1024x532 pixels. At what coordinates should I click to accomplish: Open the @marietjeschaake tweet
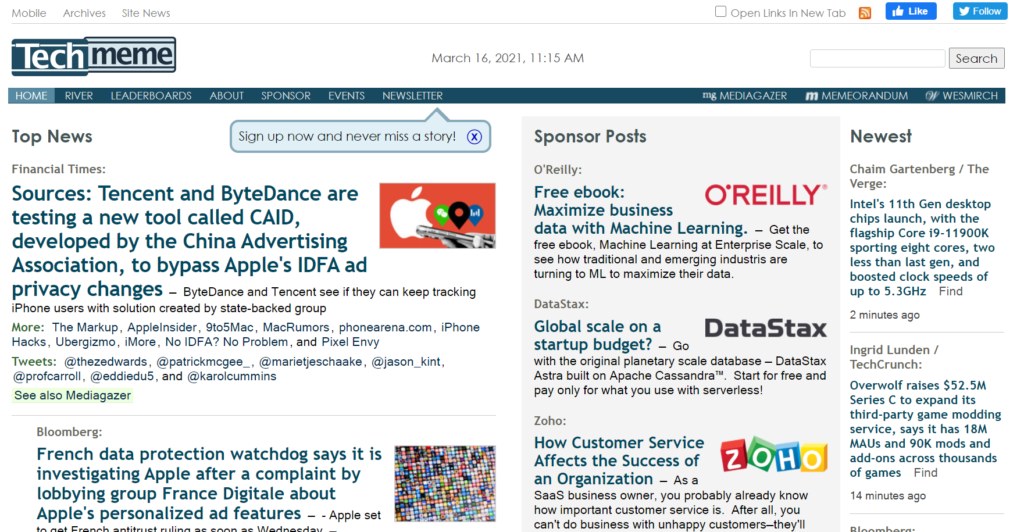pos(310,362)
